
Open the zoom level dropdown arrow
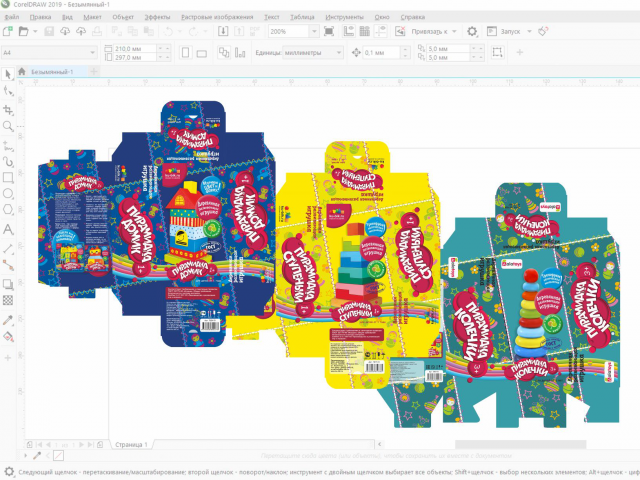point(314,31)
